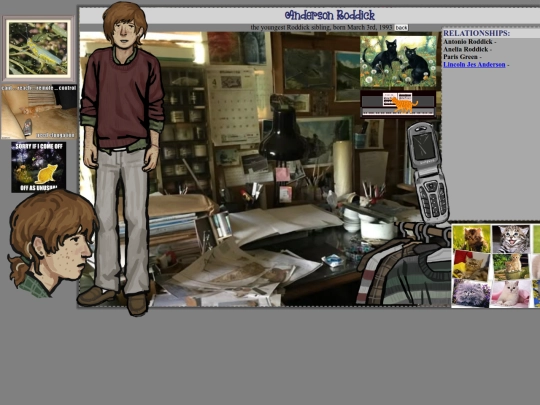Open the cat remote control meme image
The image size is (540, 405).
pos(39,112)
